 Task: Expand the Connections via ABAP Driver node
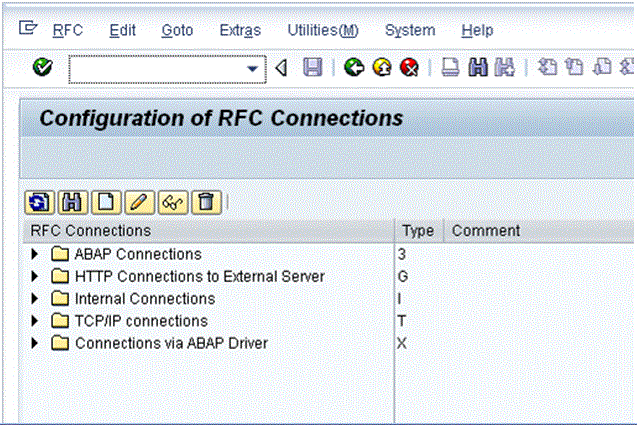[35, 344]
